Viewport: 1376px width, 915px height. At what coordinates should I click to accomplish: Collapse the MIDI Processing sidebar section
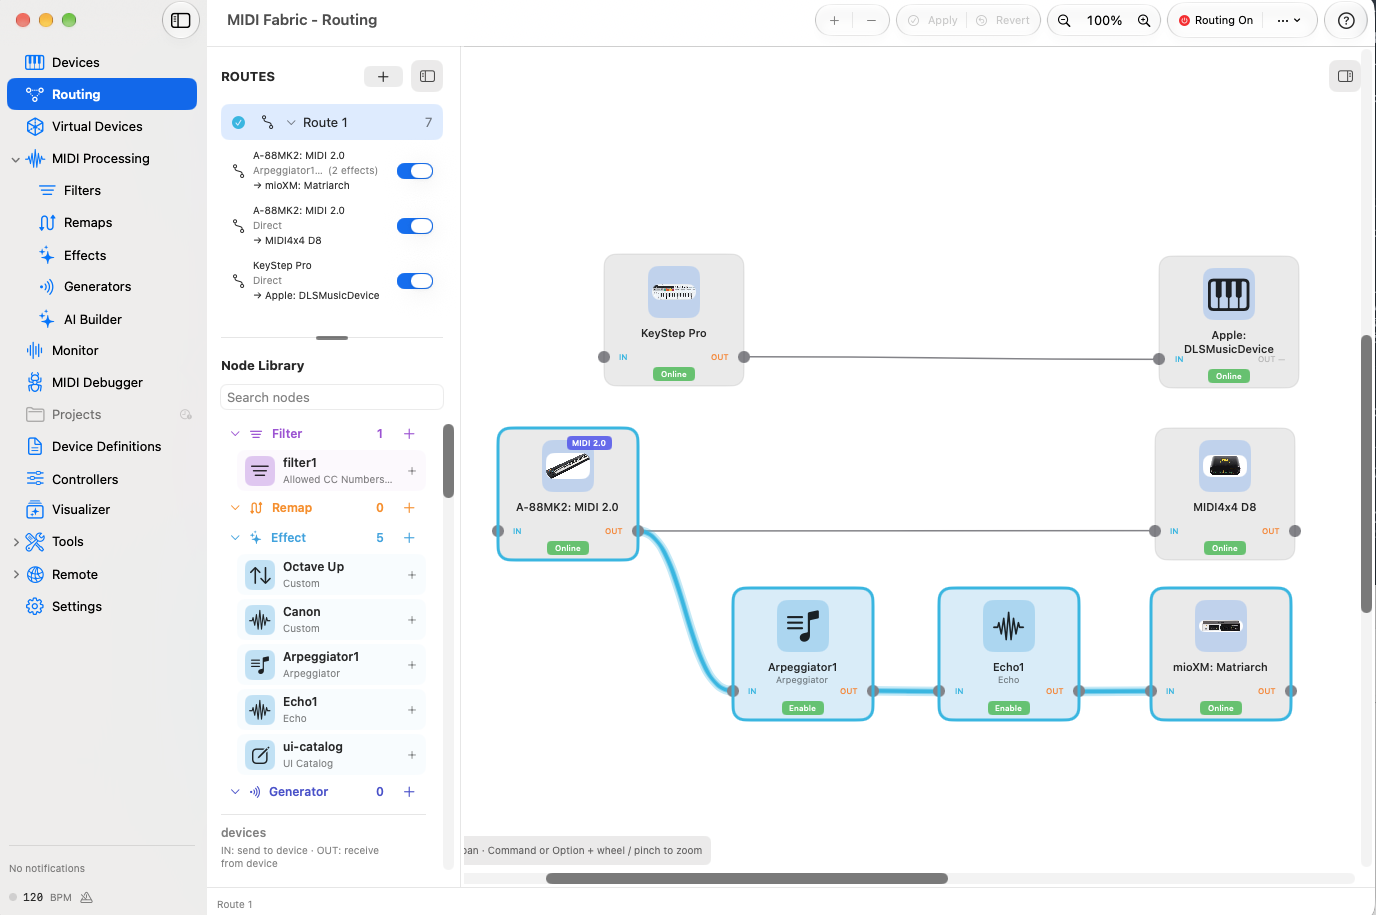click(x=15, y=159)
